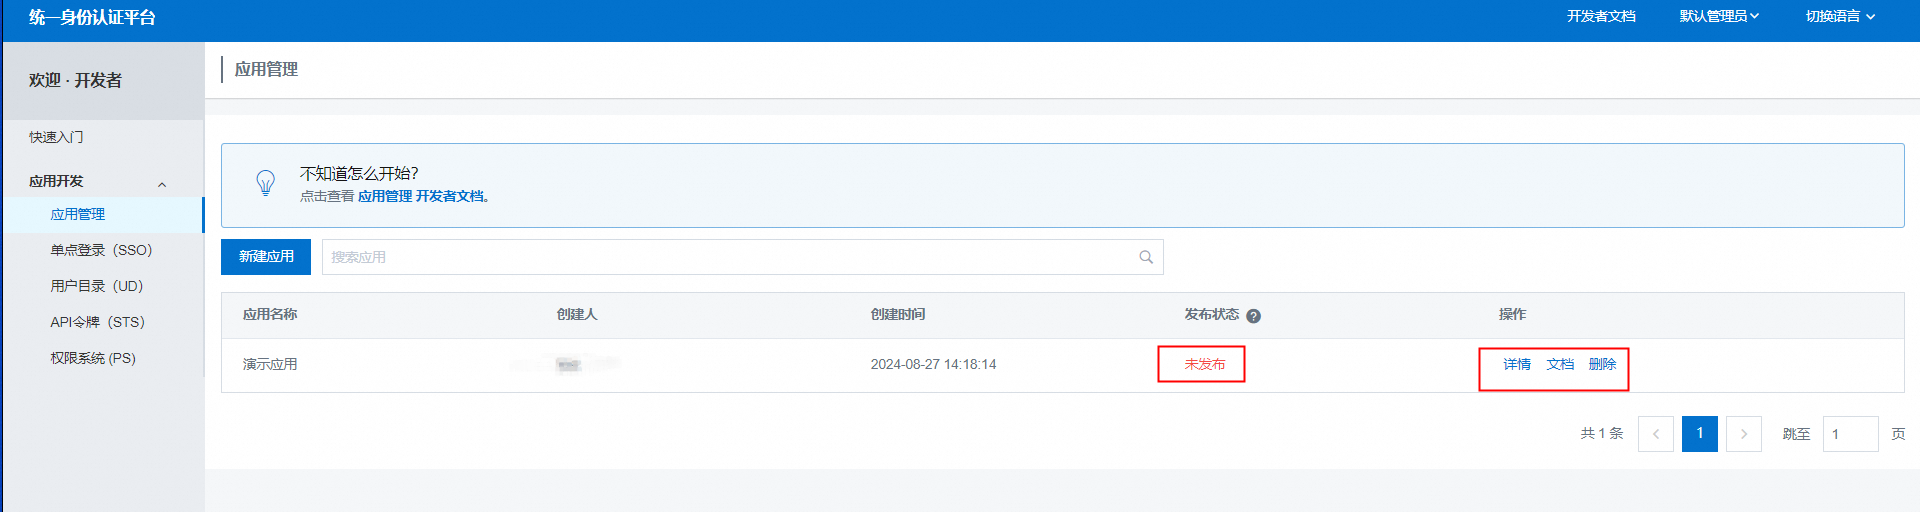This screenshot has width=1920, height=512.
Task: Open API令牌 (STS) menu item
Action: 97,322
